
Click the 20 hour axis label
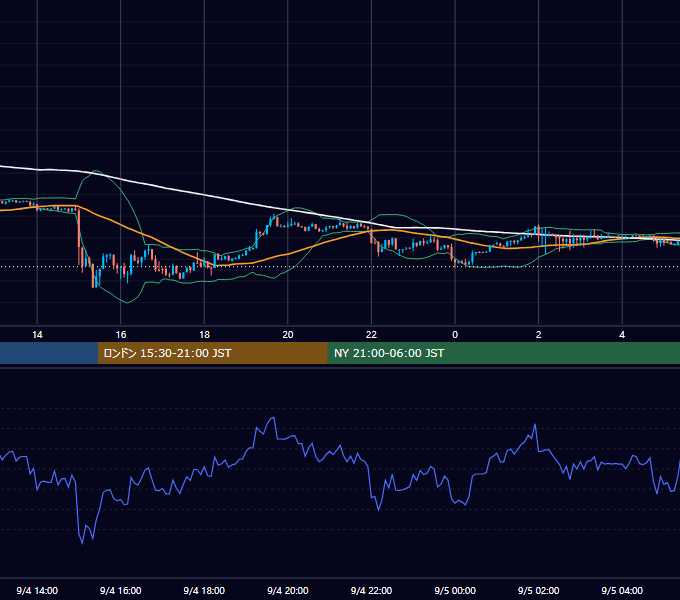pos(288,335)
